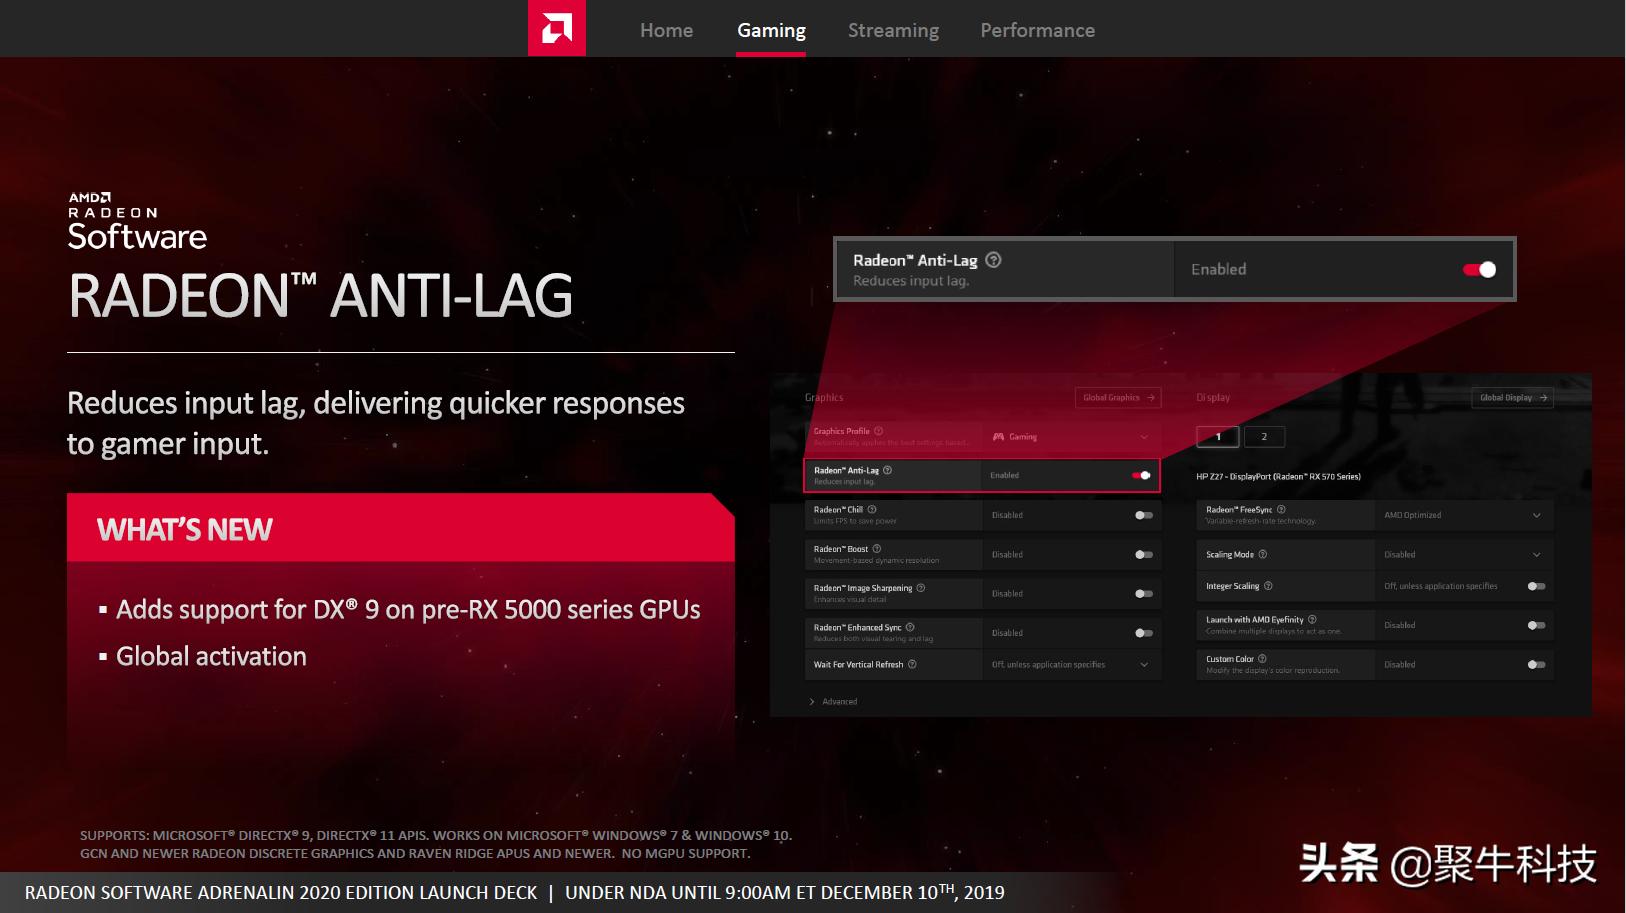This screenshot has width=1626, height=913.
Task: Show help for Radeon Chill
Action: tap(872, 509)
